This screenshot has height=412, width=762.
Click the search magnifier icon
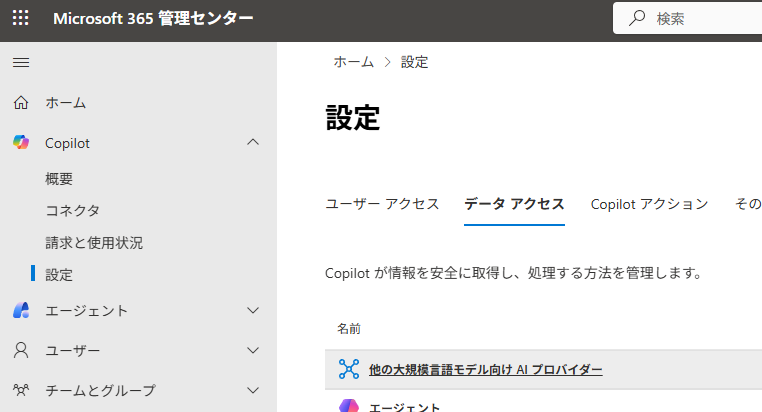coord(636,19)
